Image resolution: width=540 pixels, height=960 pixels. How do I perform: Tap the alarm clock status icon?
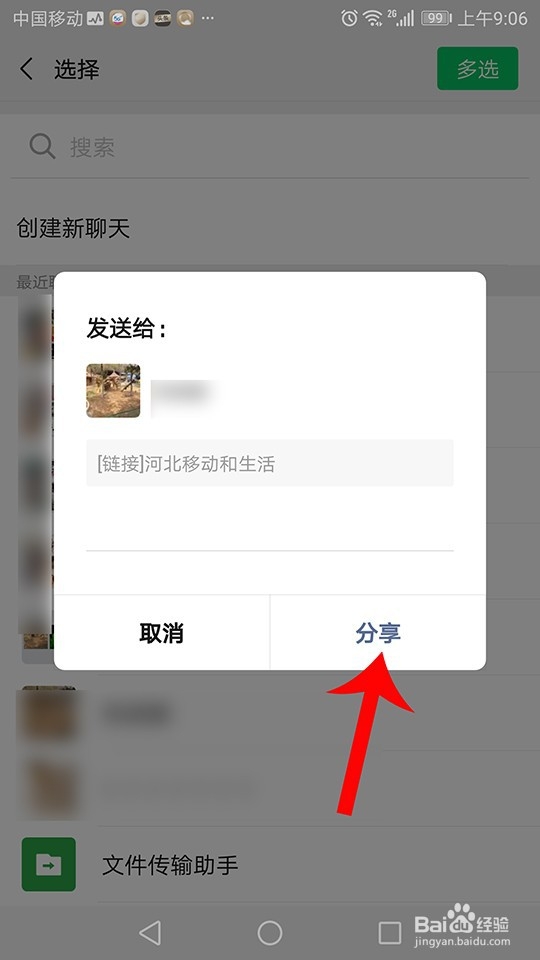[x=350, y=18]
